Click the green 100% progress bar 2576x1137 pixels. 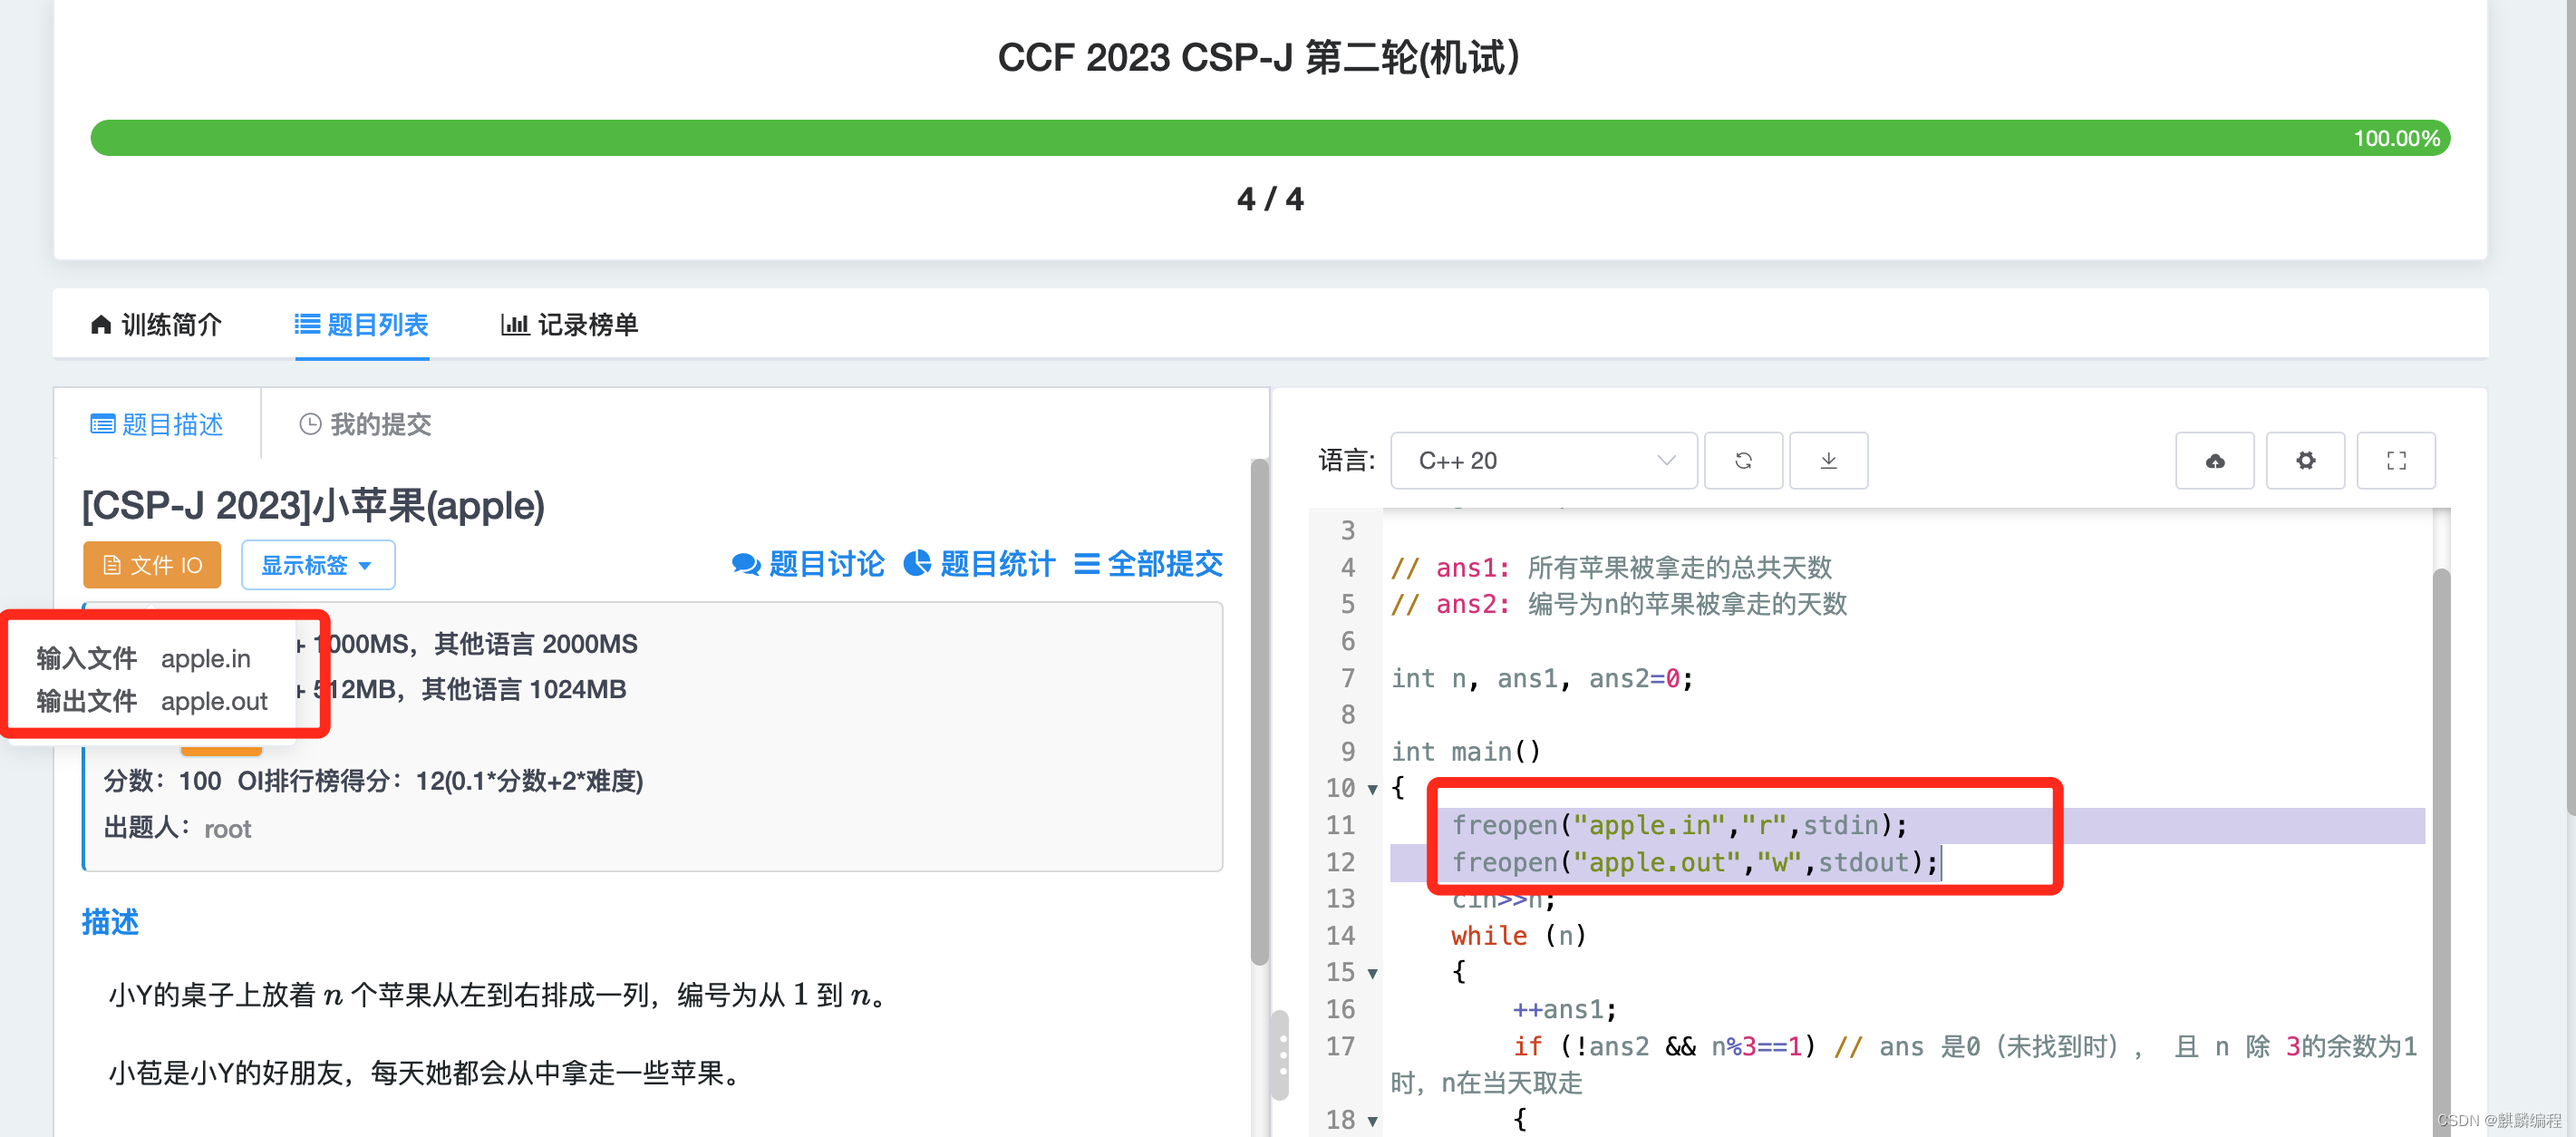coord(1268,138)
